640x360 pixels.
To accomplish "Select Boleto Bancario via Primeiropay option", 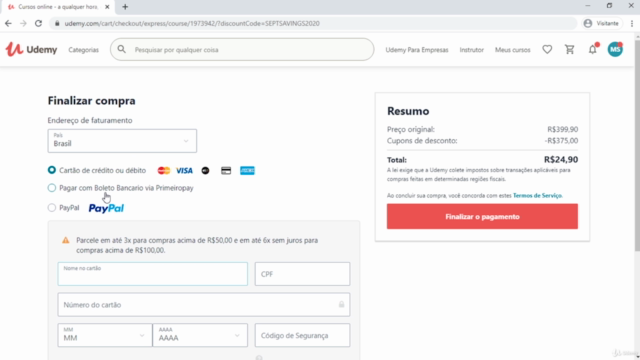I will click(51, 188).
